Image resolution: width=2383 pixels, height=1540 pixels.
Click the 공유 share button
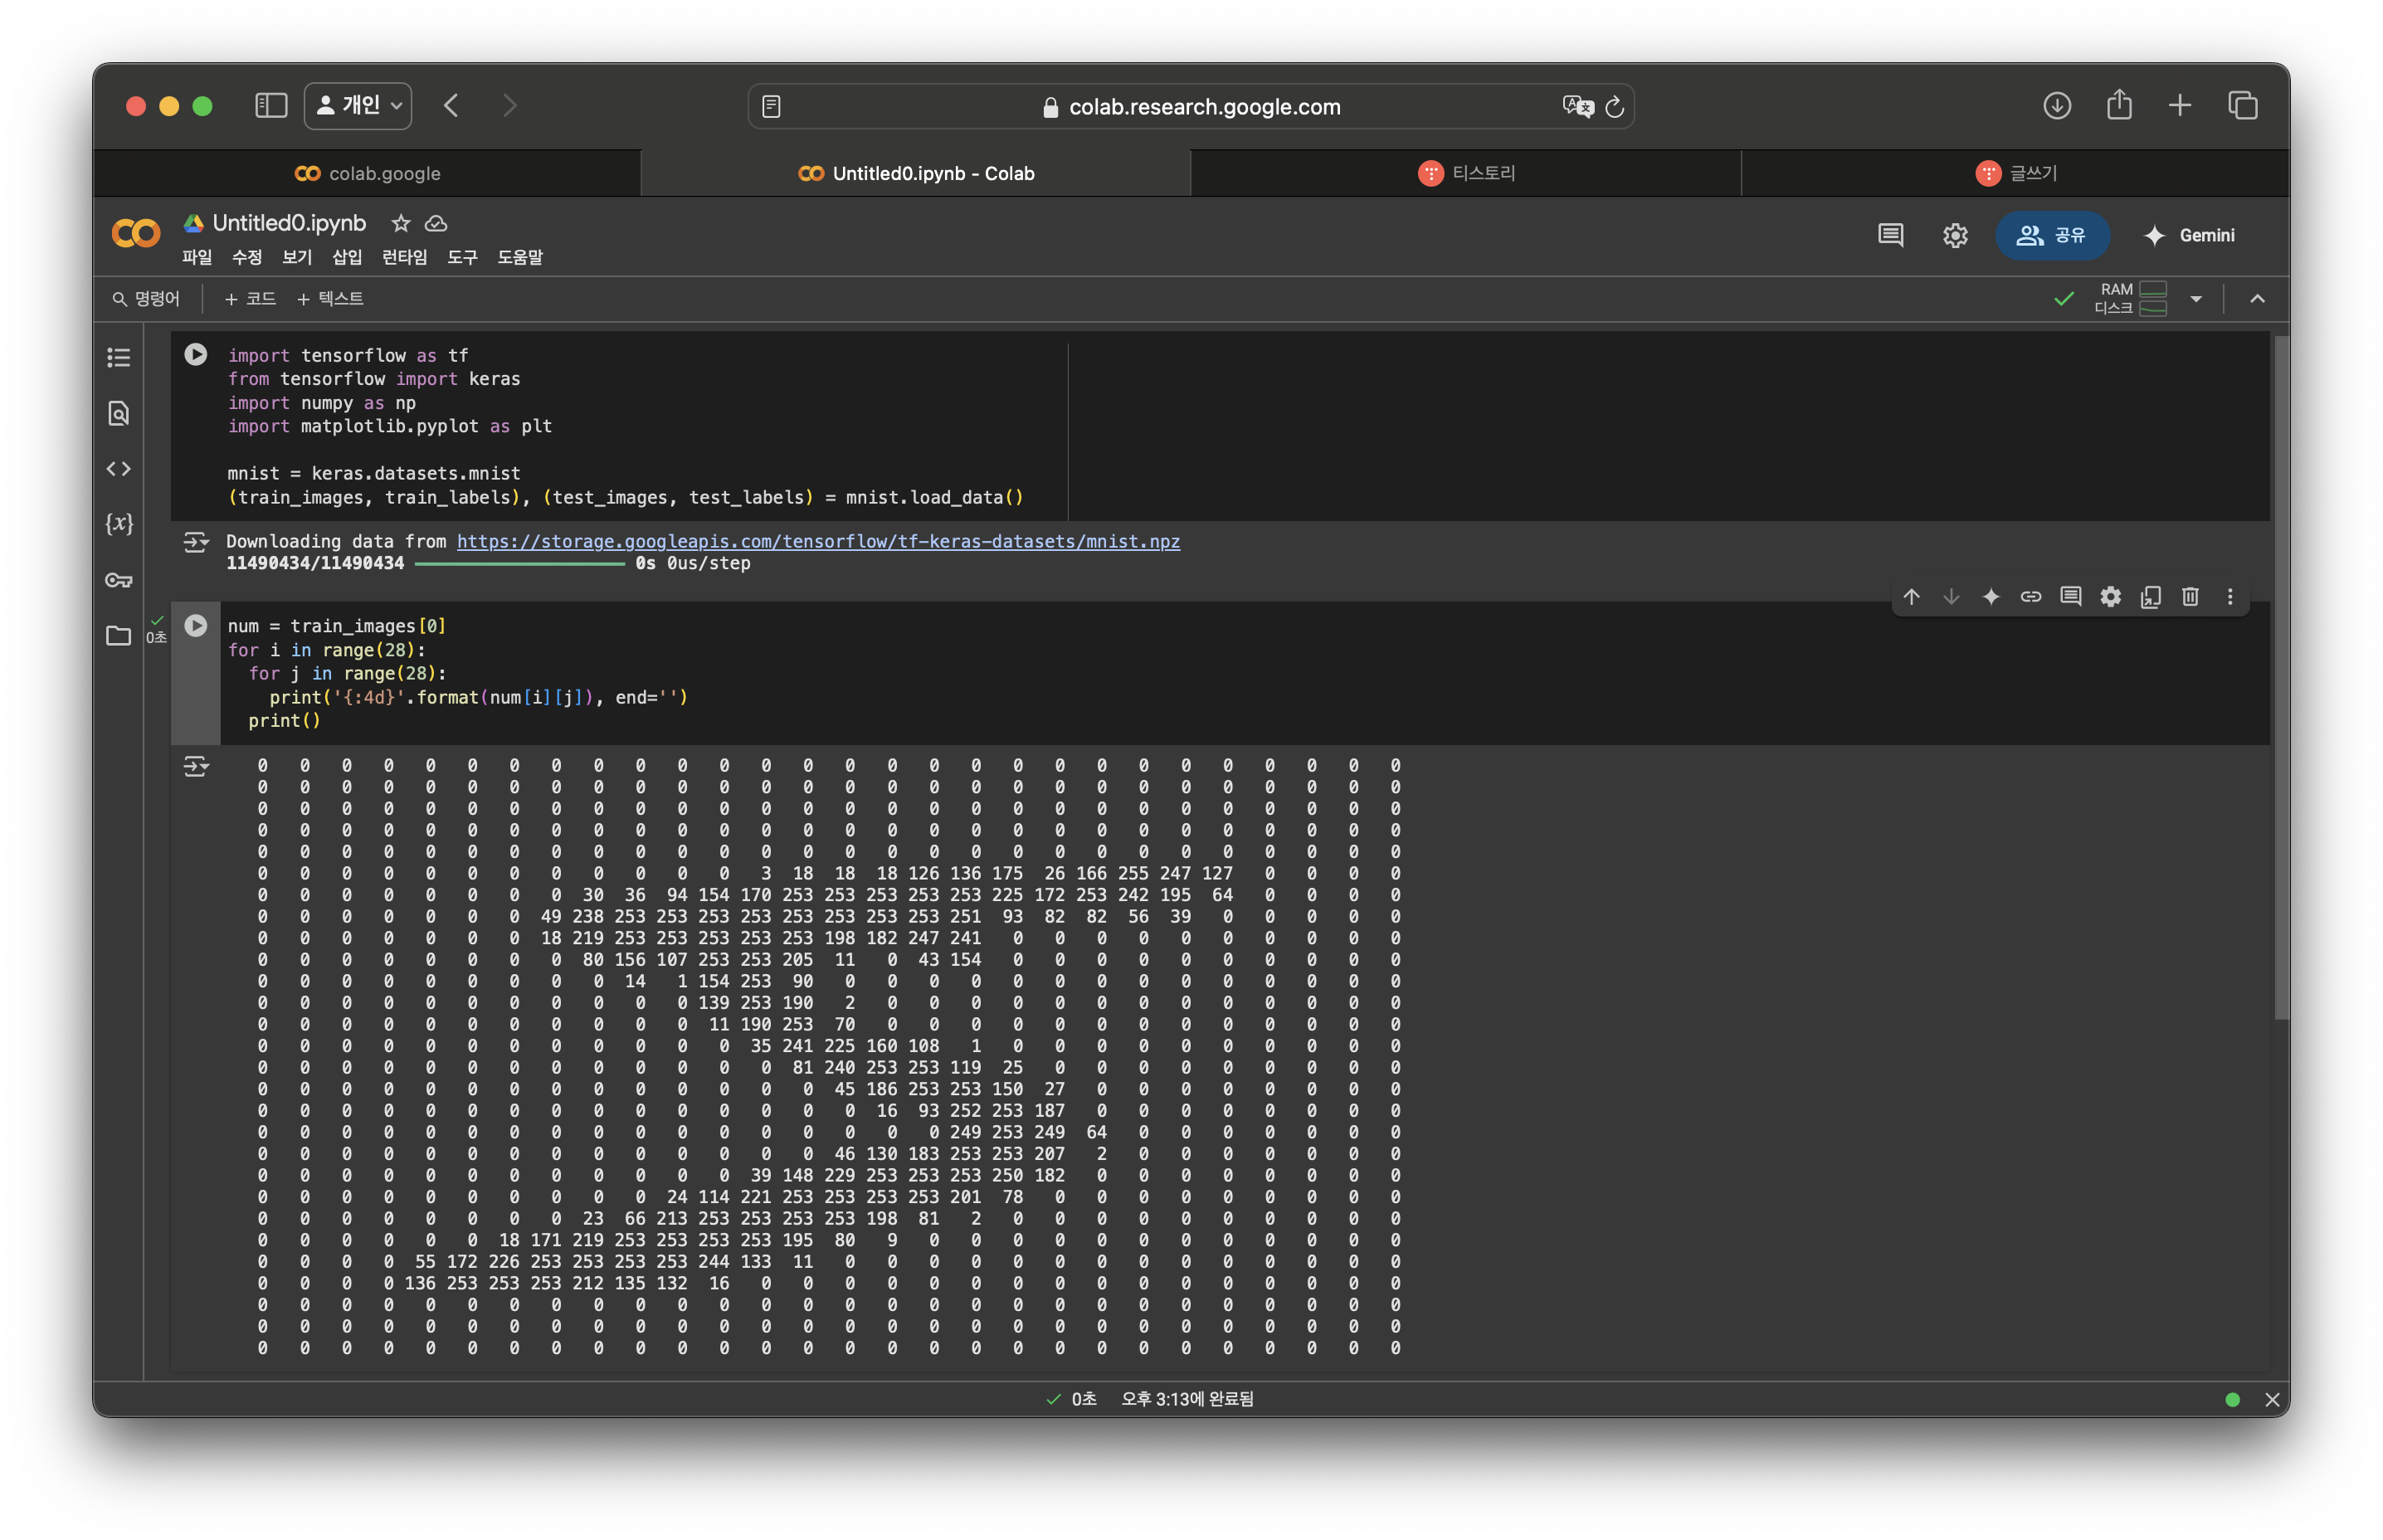point(2052,235)
